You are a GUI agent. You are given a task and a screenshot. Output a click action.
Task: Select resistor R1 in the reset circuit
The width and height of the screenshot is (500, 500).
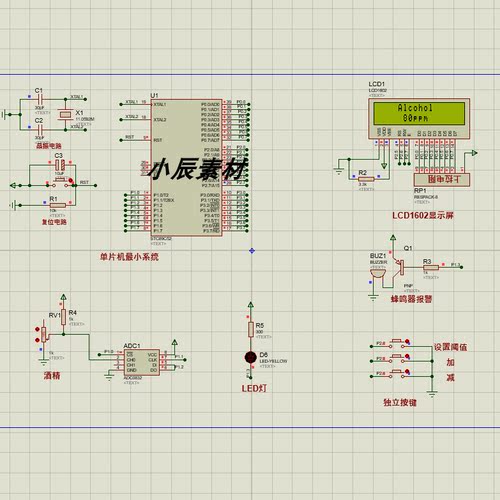pyautogui.click(x=57, y=205)
